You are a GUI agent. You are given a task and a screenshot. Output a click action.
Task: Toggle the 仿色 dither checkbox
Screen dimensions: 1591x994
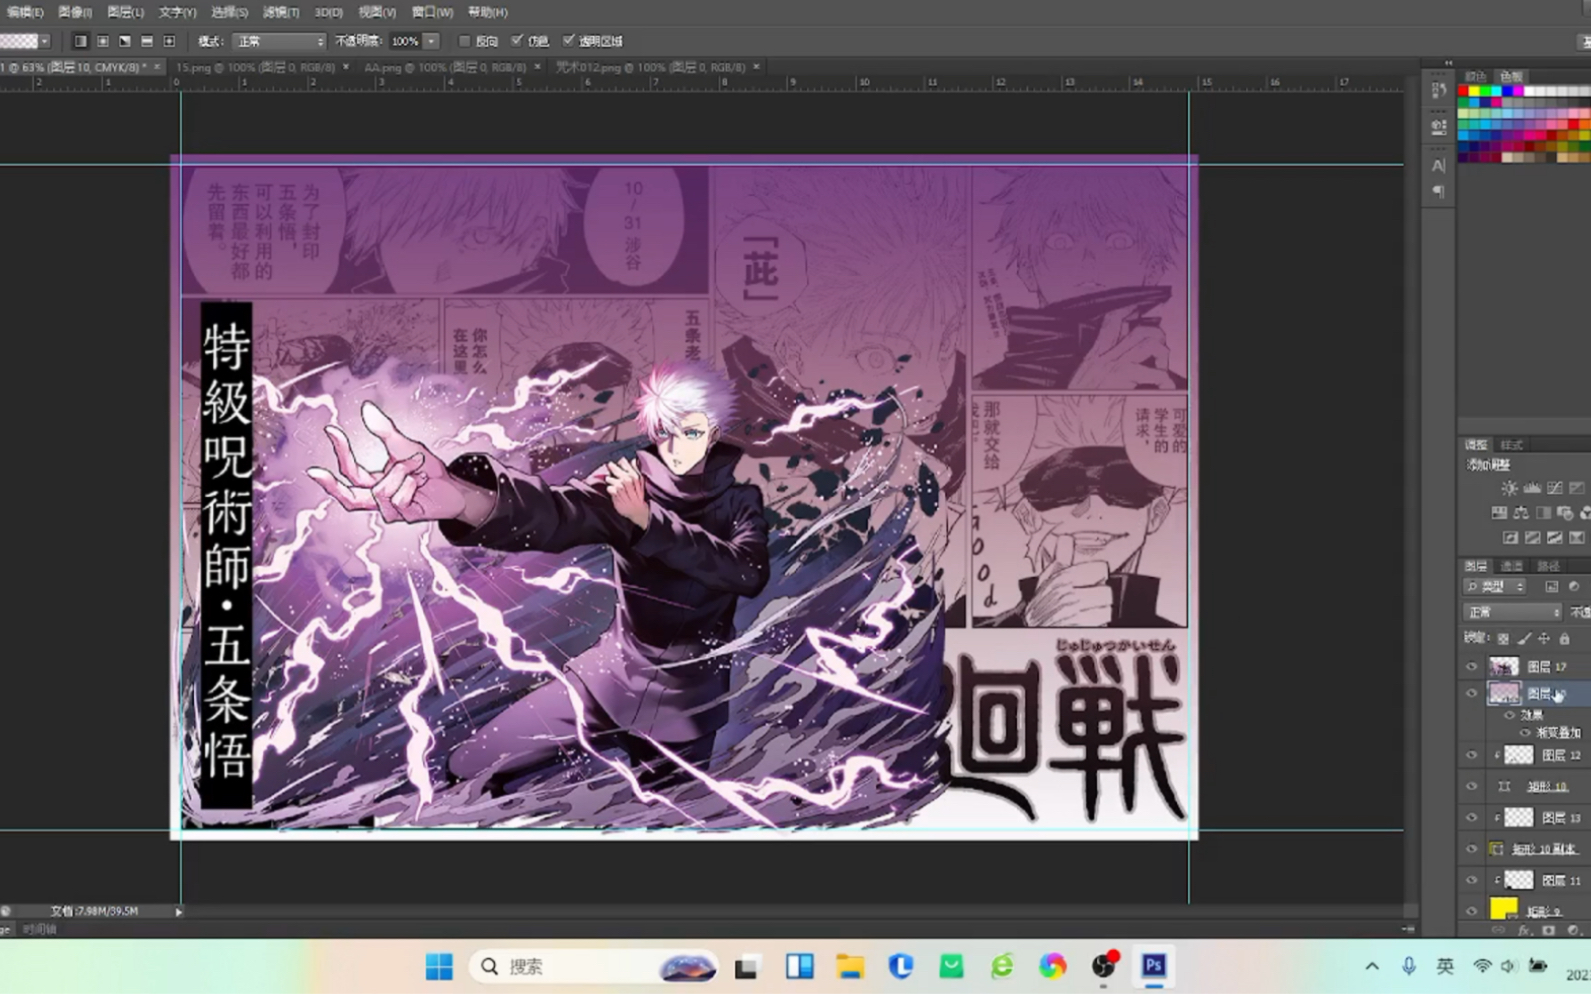[x=517, y=41]
